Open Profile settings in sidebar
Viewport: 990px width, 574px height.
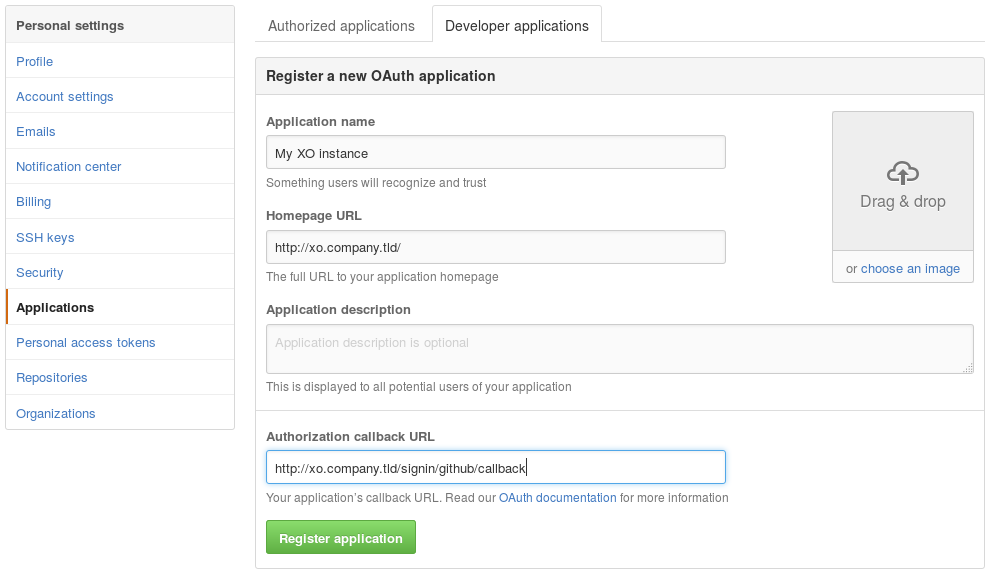(x=120, y=61)
